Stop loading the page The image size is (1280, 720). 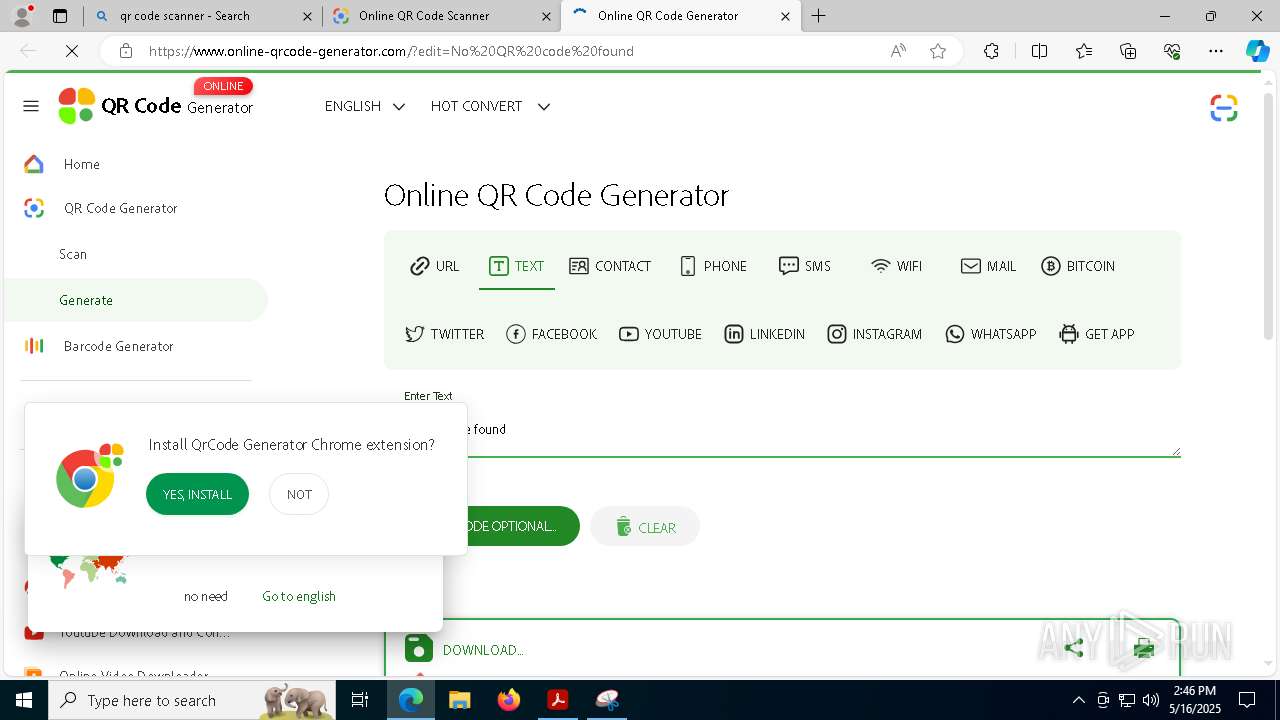[x=71, y=51]
